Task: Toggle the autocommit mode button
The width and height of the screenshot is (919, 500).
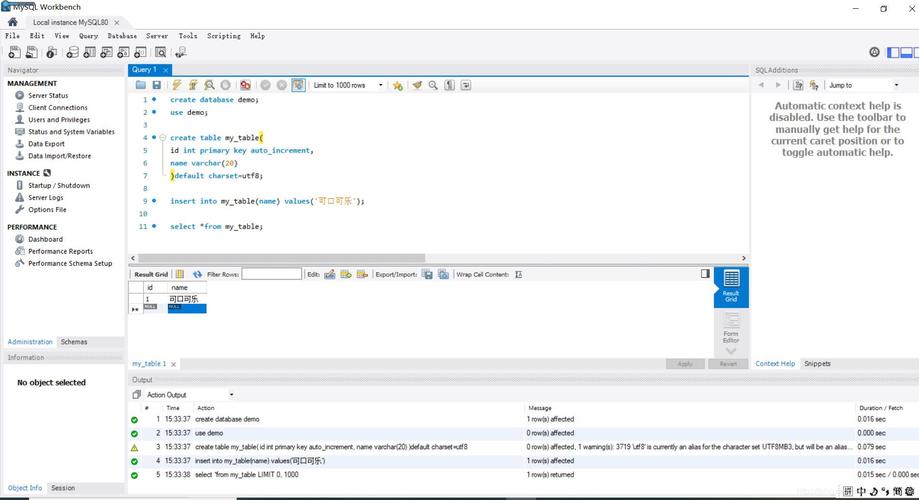Action: point(298,86)
